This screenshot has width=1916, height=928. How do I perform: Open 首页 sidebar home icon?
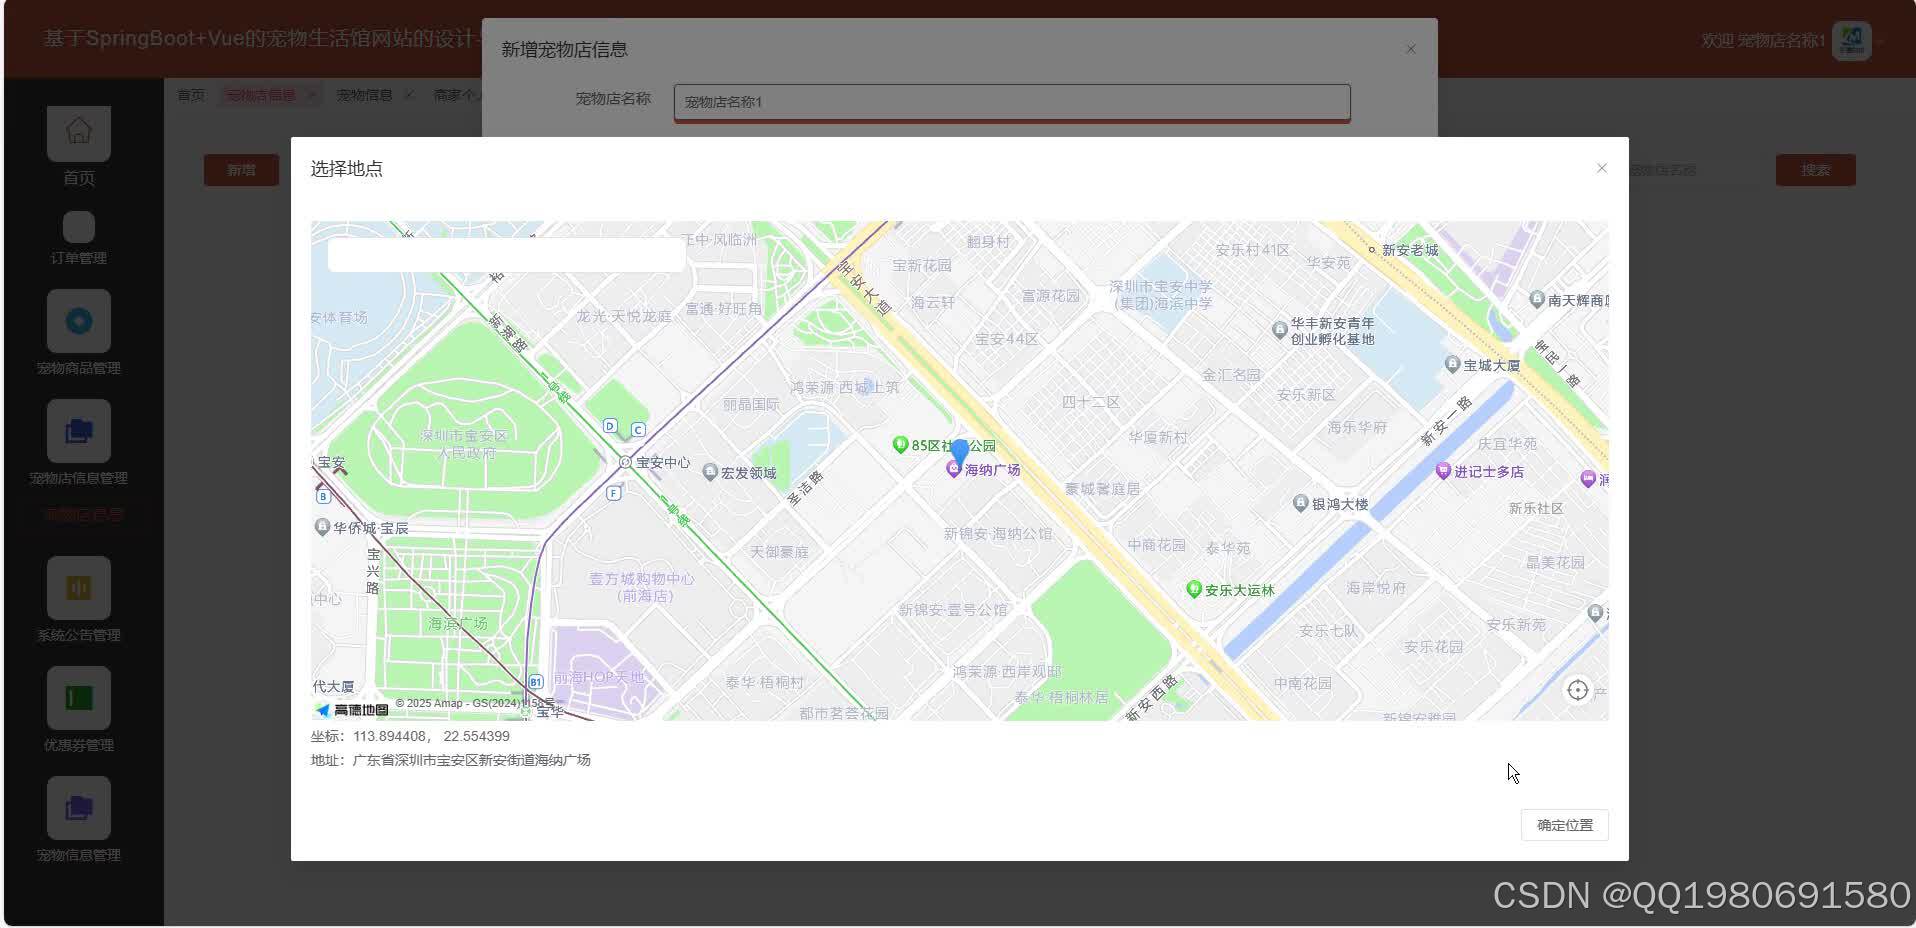coord(79,133)
